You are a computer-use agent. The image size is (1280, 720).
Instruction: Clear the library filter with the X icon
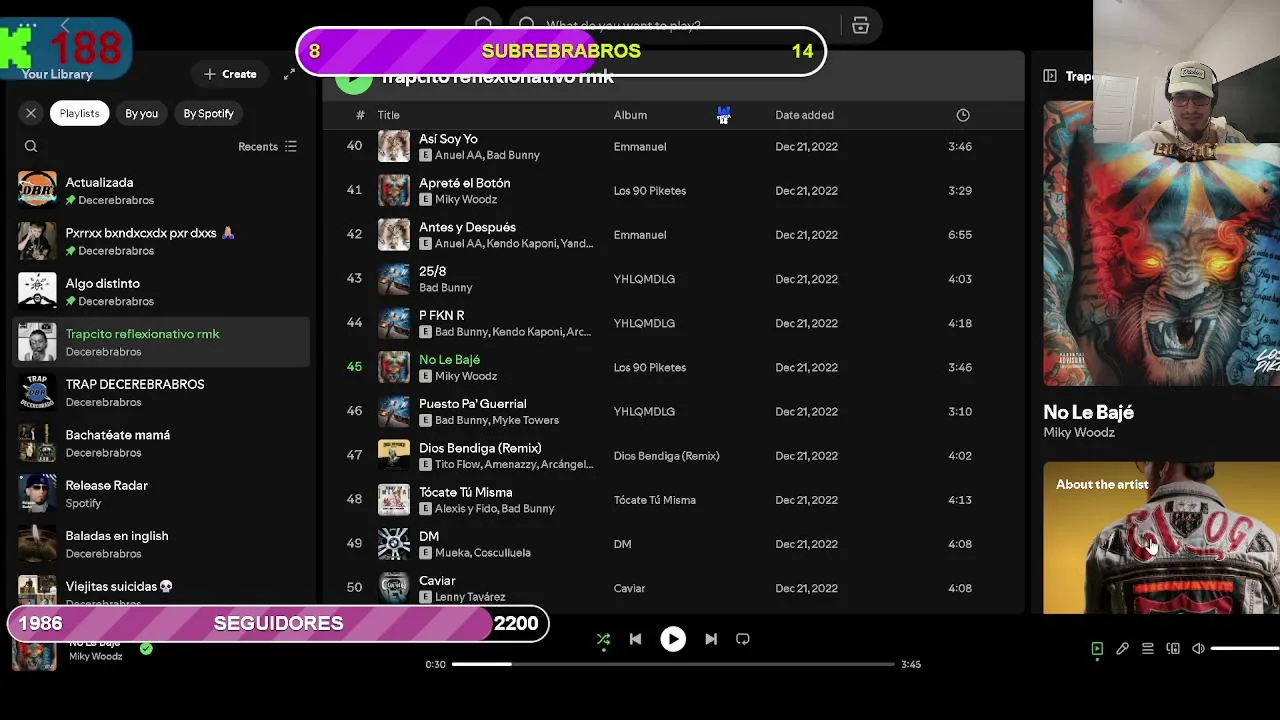(31, 113)
